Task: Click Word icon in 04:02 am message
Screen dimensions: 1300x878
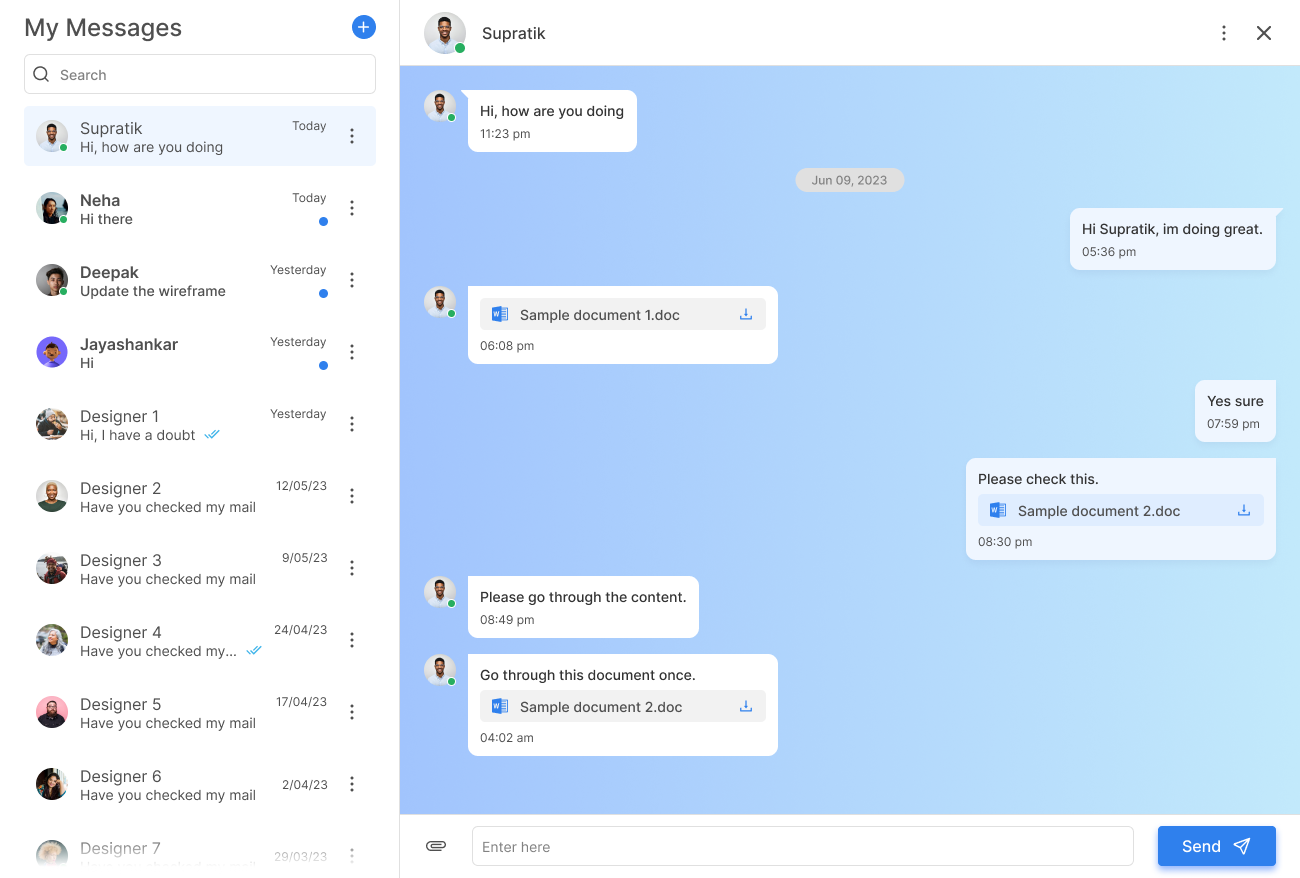Action: [x=500, y=706]
